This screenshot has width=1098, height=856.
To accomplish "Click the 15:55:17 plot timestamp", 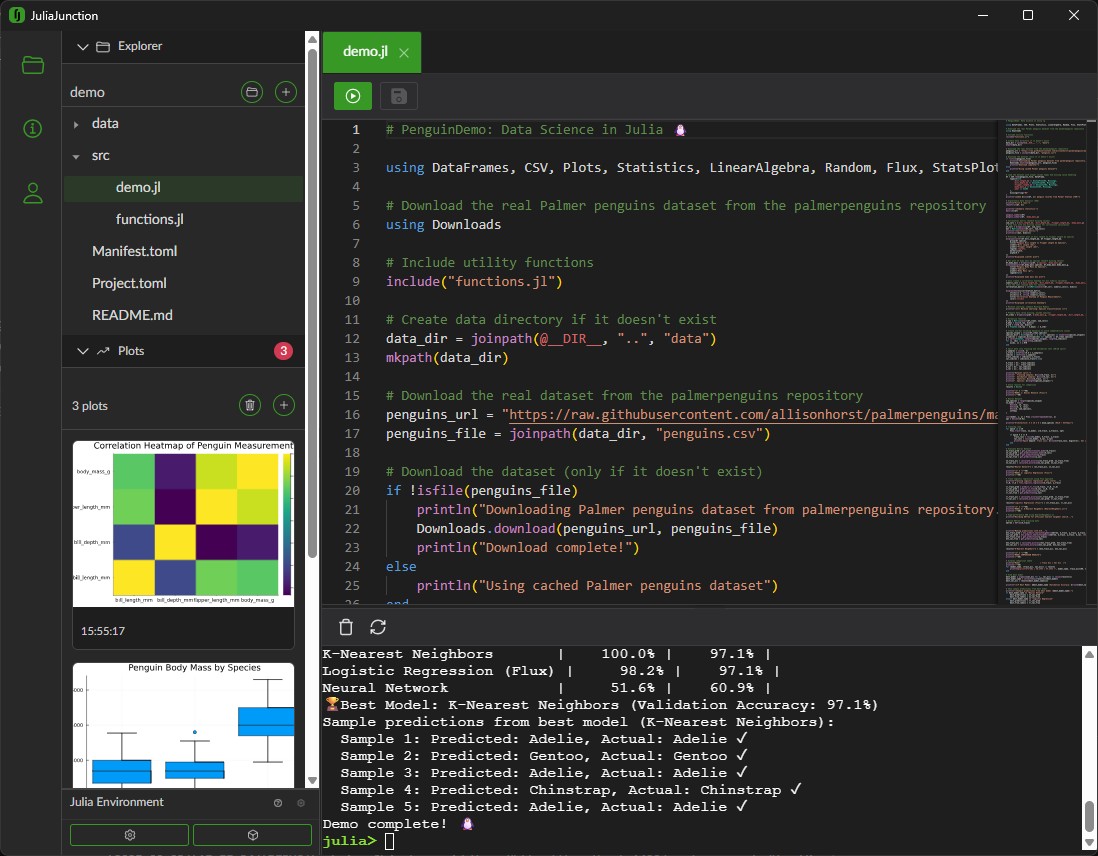I will coord(103,631).
